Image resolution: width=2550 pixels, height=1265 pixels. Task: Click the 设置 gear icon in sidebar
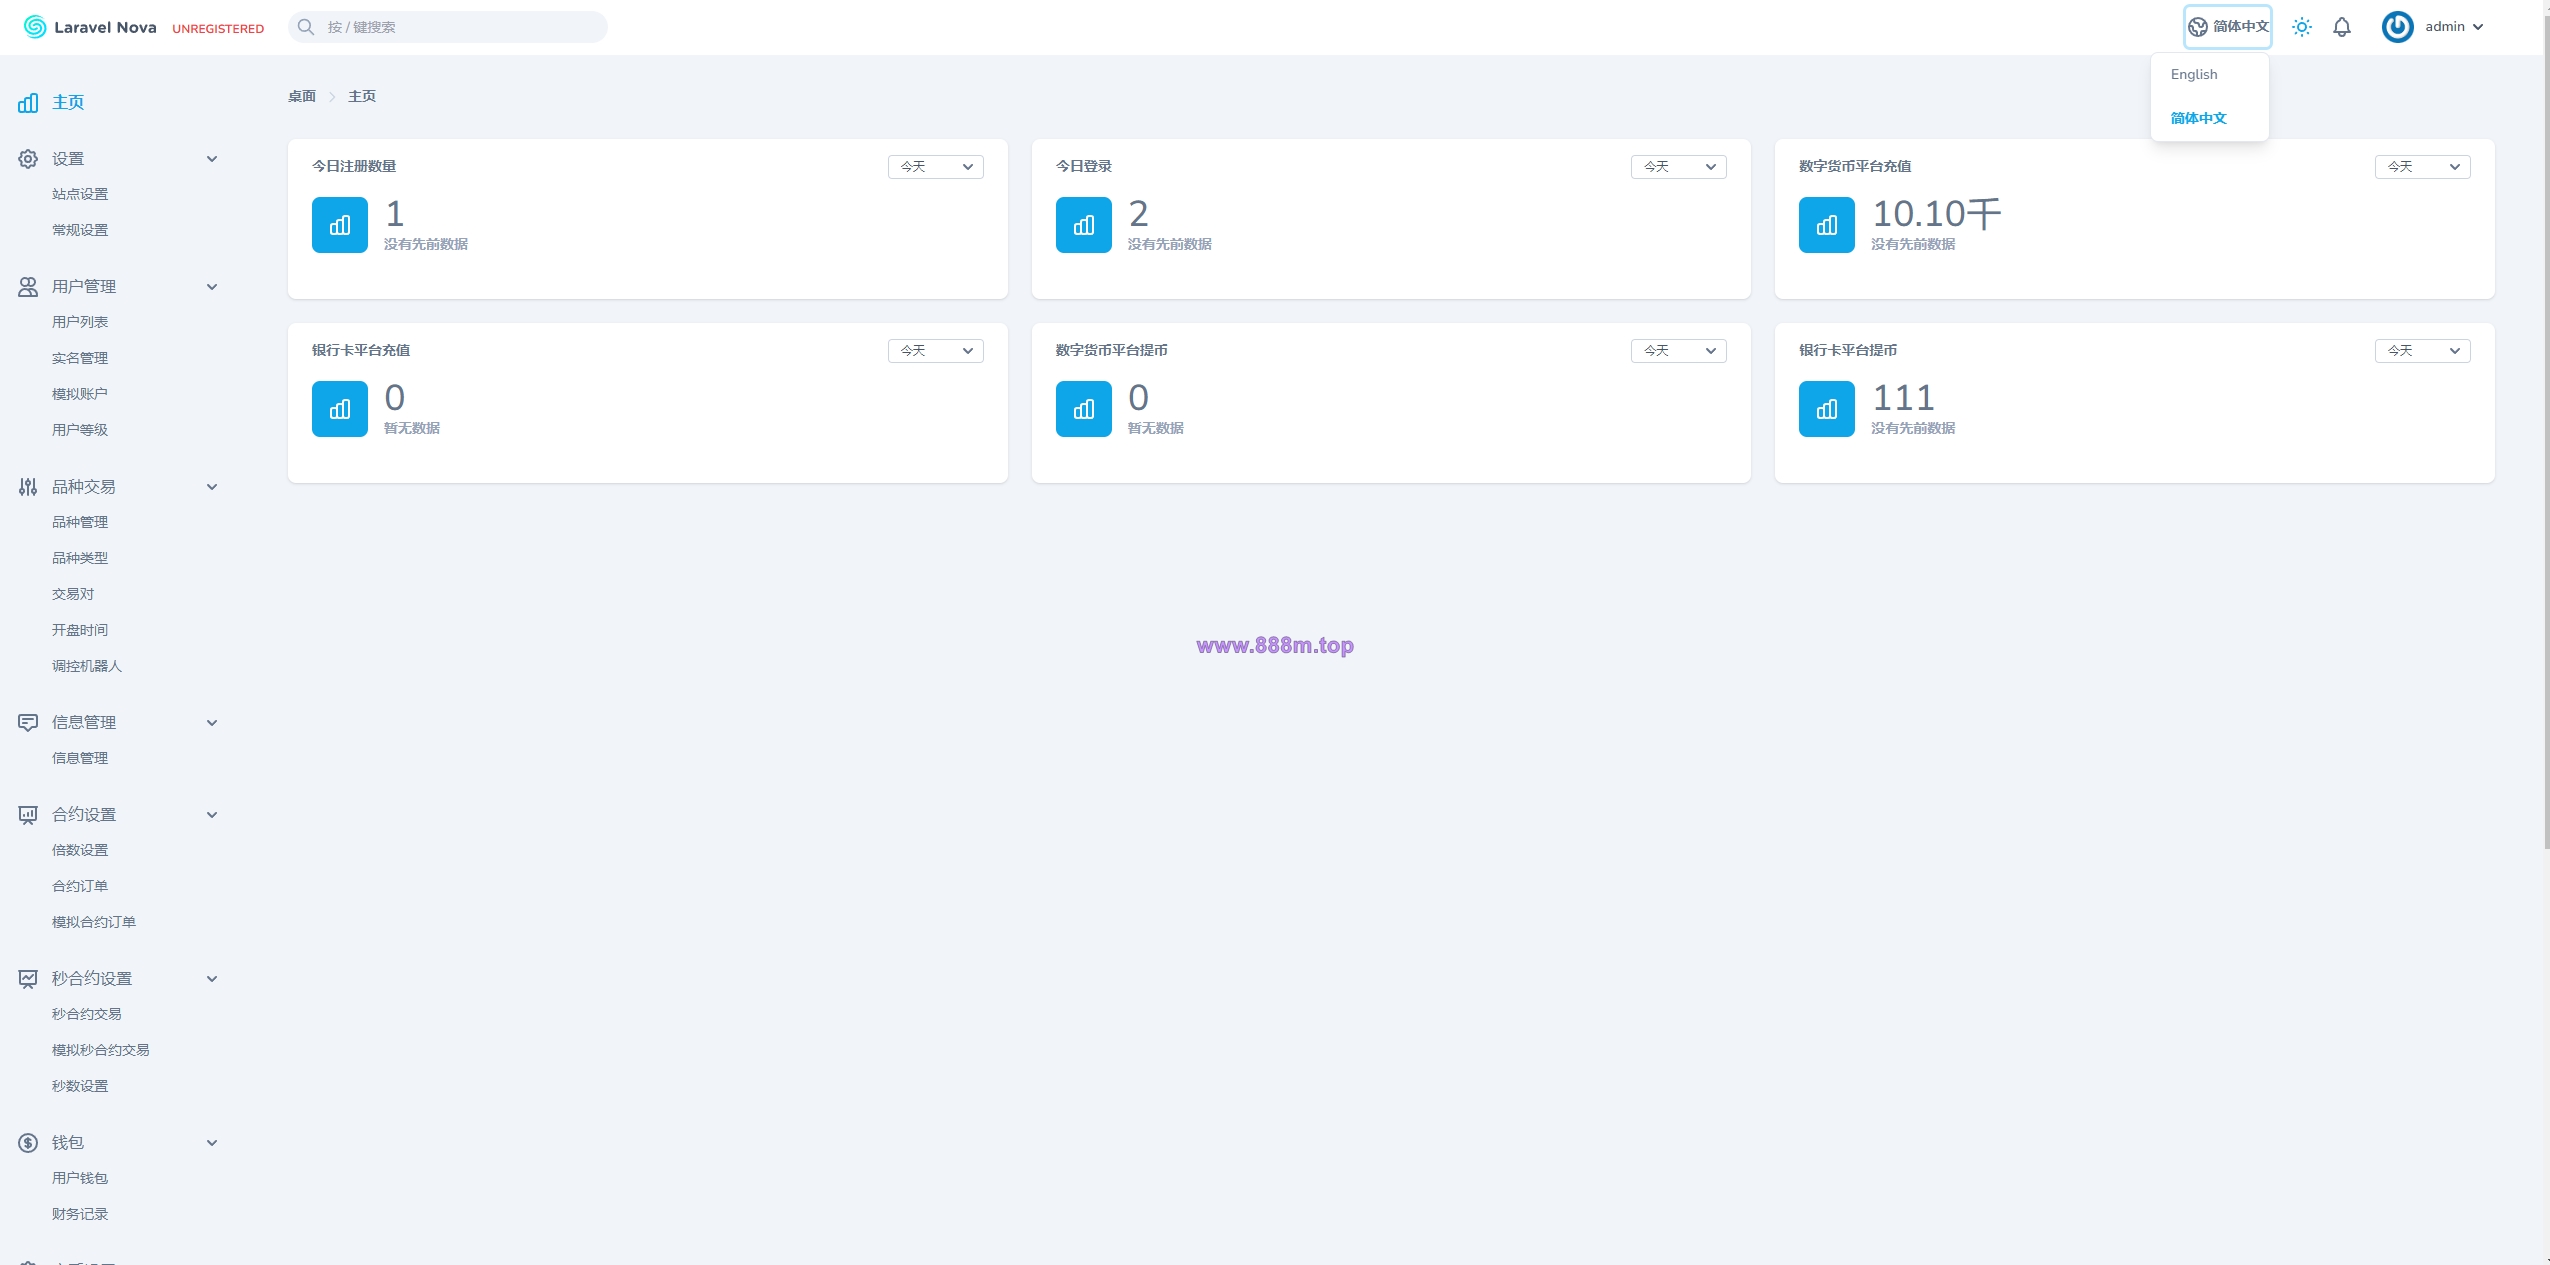pyautogui.click(x=28, y=159)
